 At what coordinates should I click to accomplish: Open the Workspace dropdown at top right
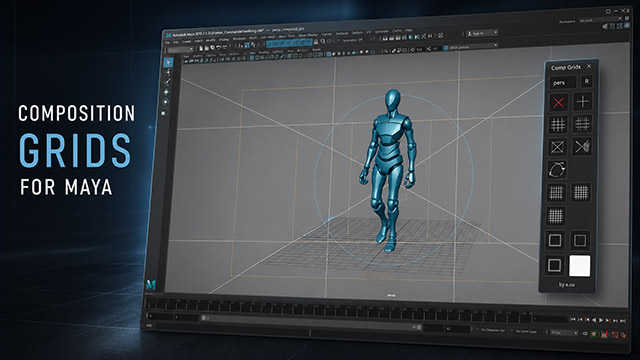pos(600,20)
